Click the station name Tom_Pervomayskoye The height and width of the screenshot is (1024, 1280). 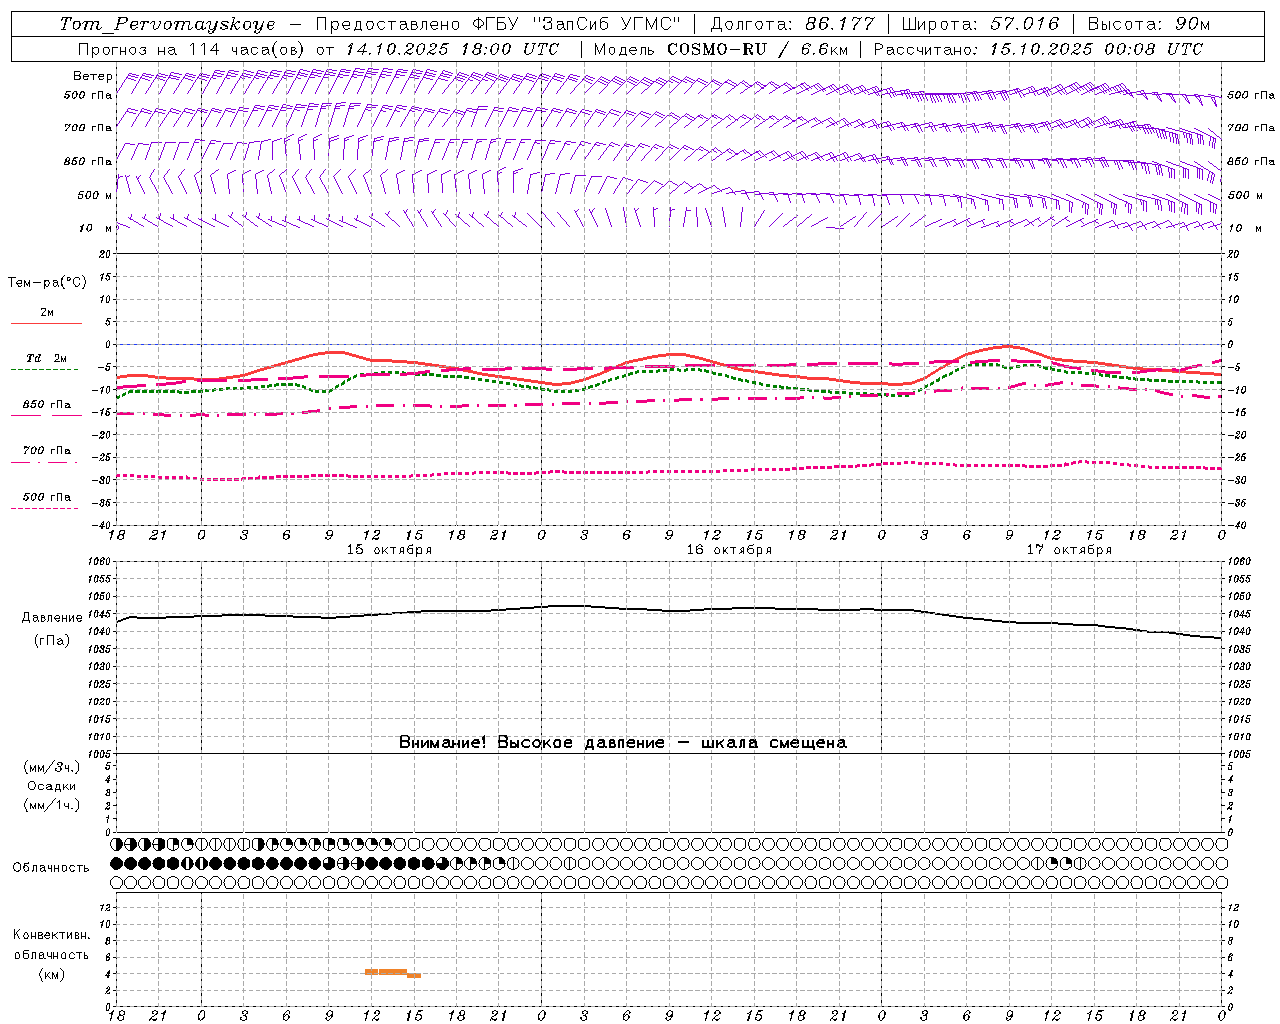pyautogui.click(x=167, y=24)
